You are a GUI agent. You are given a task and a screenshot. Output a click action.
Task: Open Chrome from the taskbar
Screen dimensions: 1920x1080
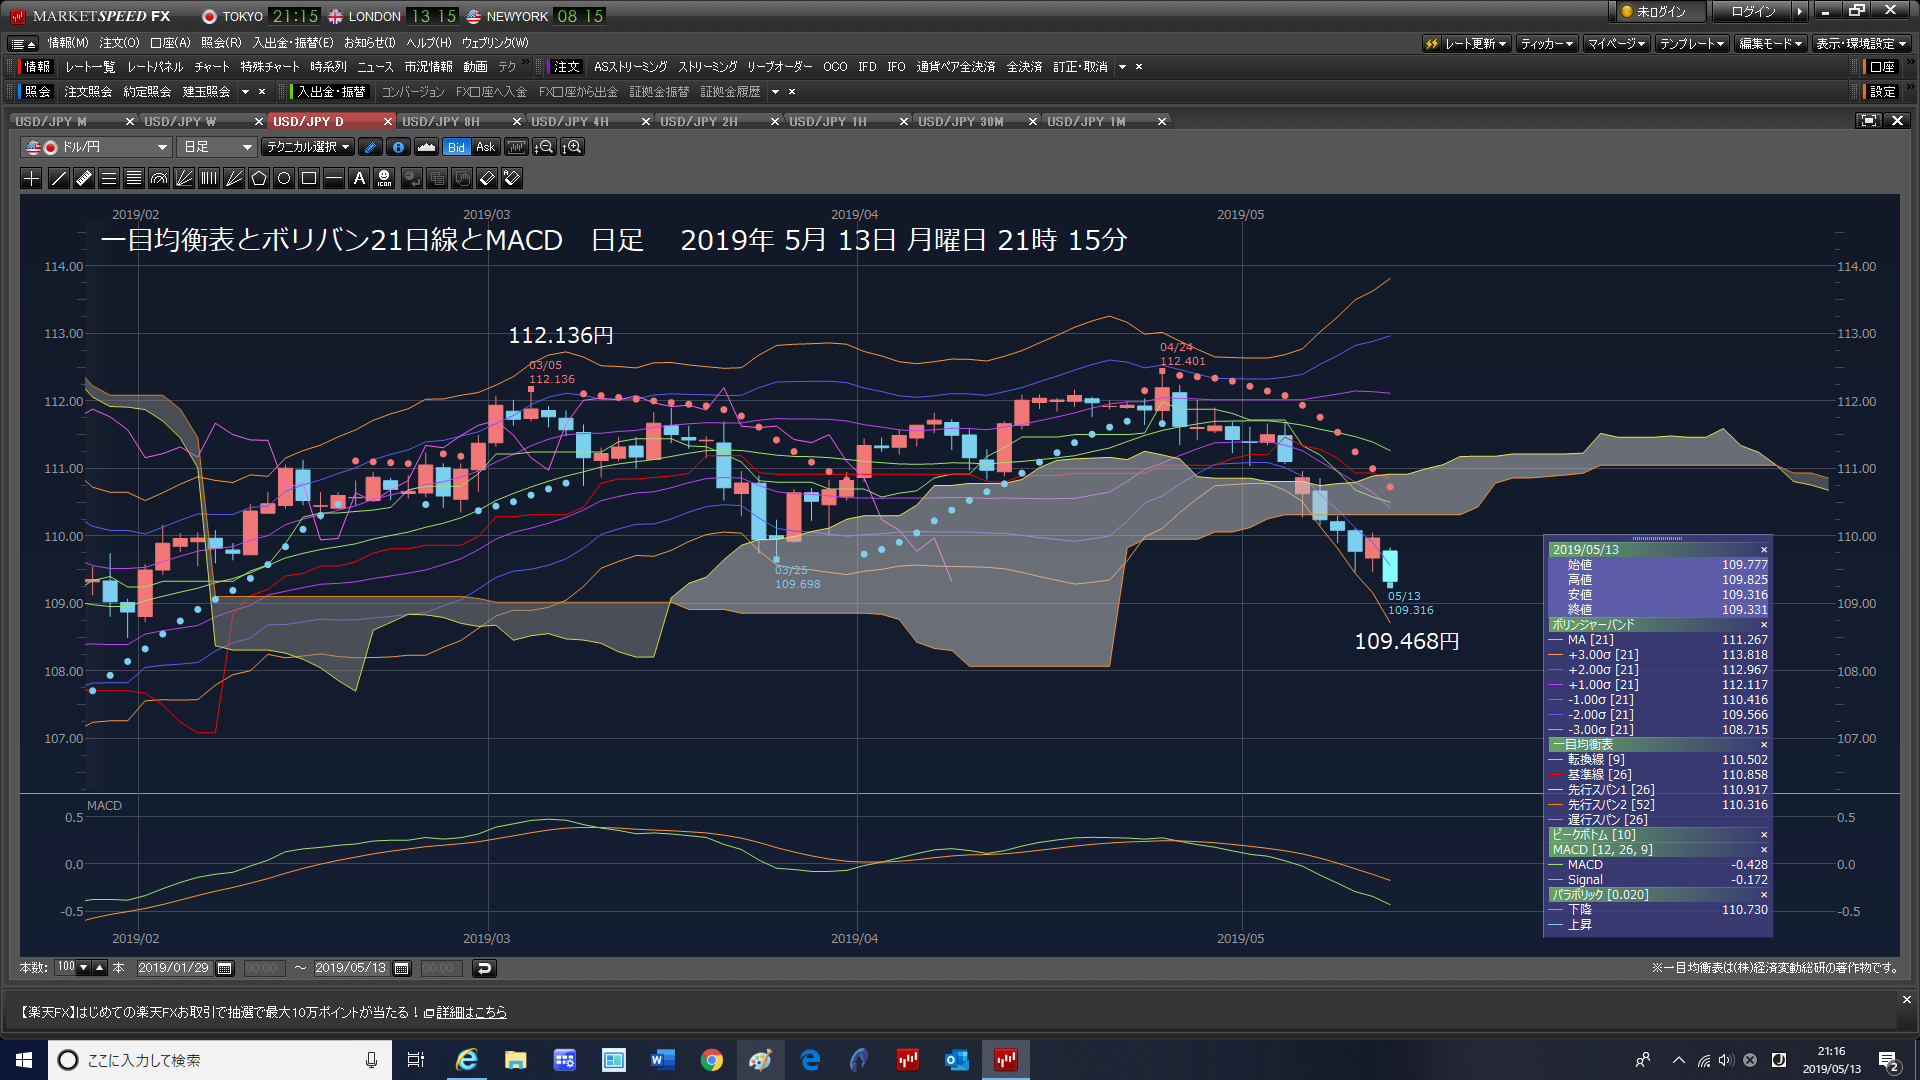(712, 1060)
